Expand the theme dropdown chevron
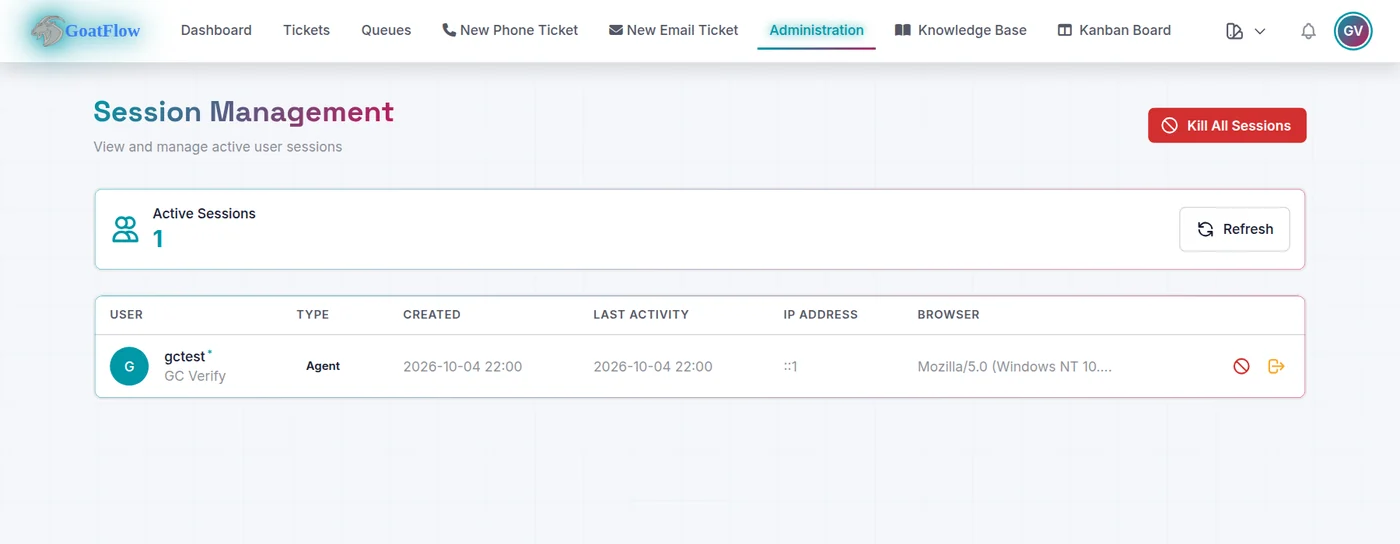 pyautogui.click(x=1260, y=31)
